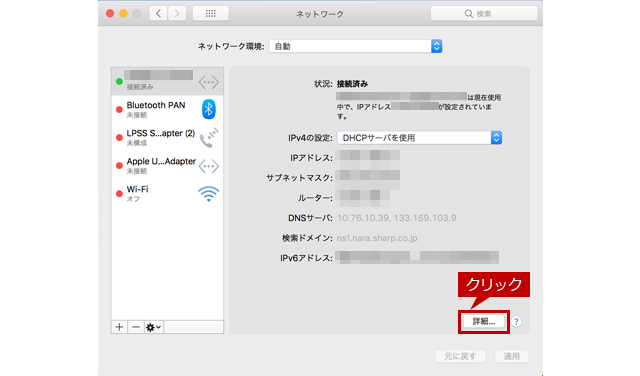Click the phone modem icon
The image size is (640, 376).
tap(209, 138)
